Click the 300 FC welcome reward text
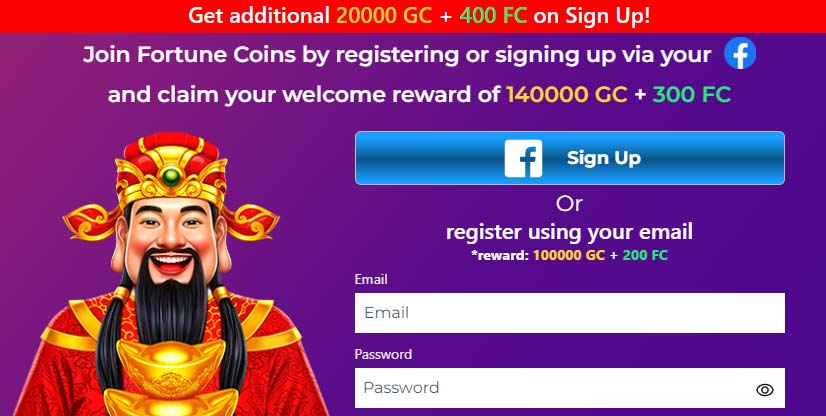The image size is (826, 416). [692, 95]
